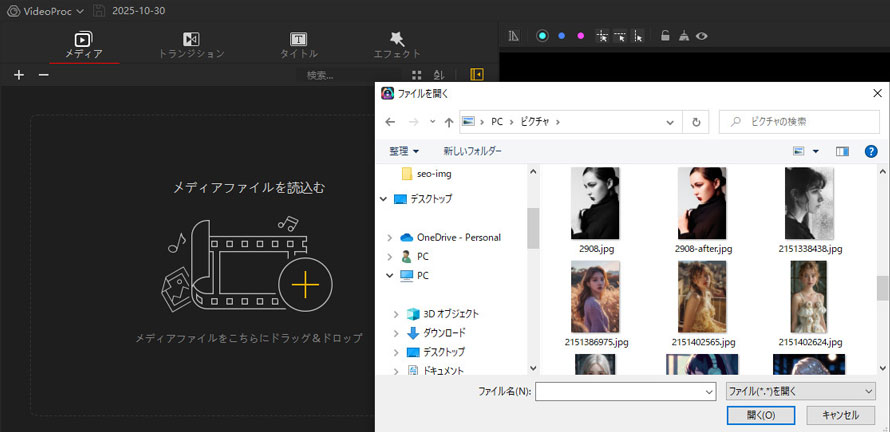Click the vertical guide cursor icon
This screenshot has height=432, width=890.
[638, 36]
